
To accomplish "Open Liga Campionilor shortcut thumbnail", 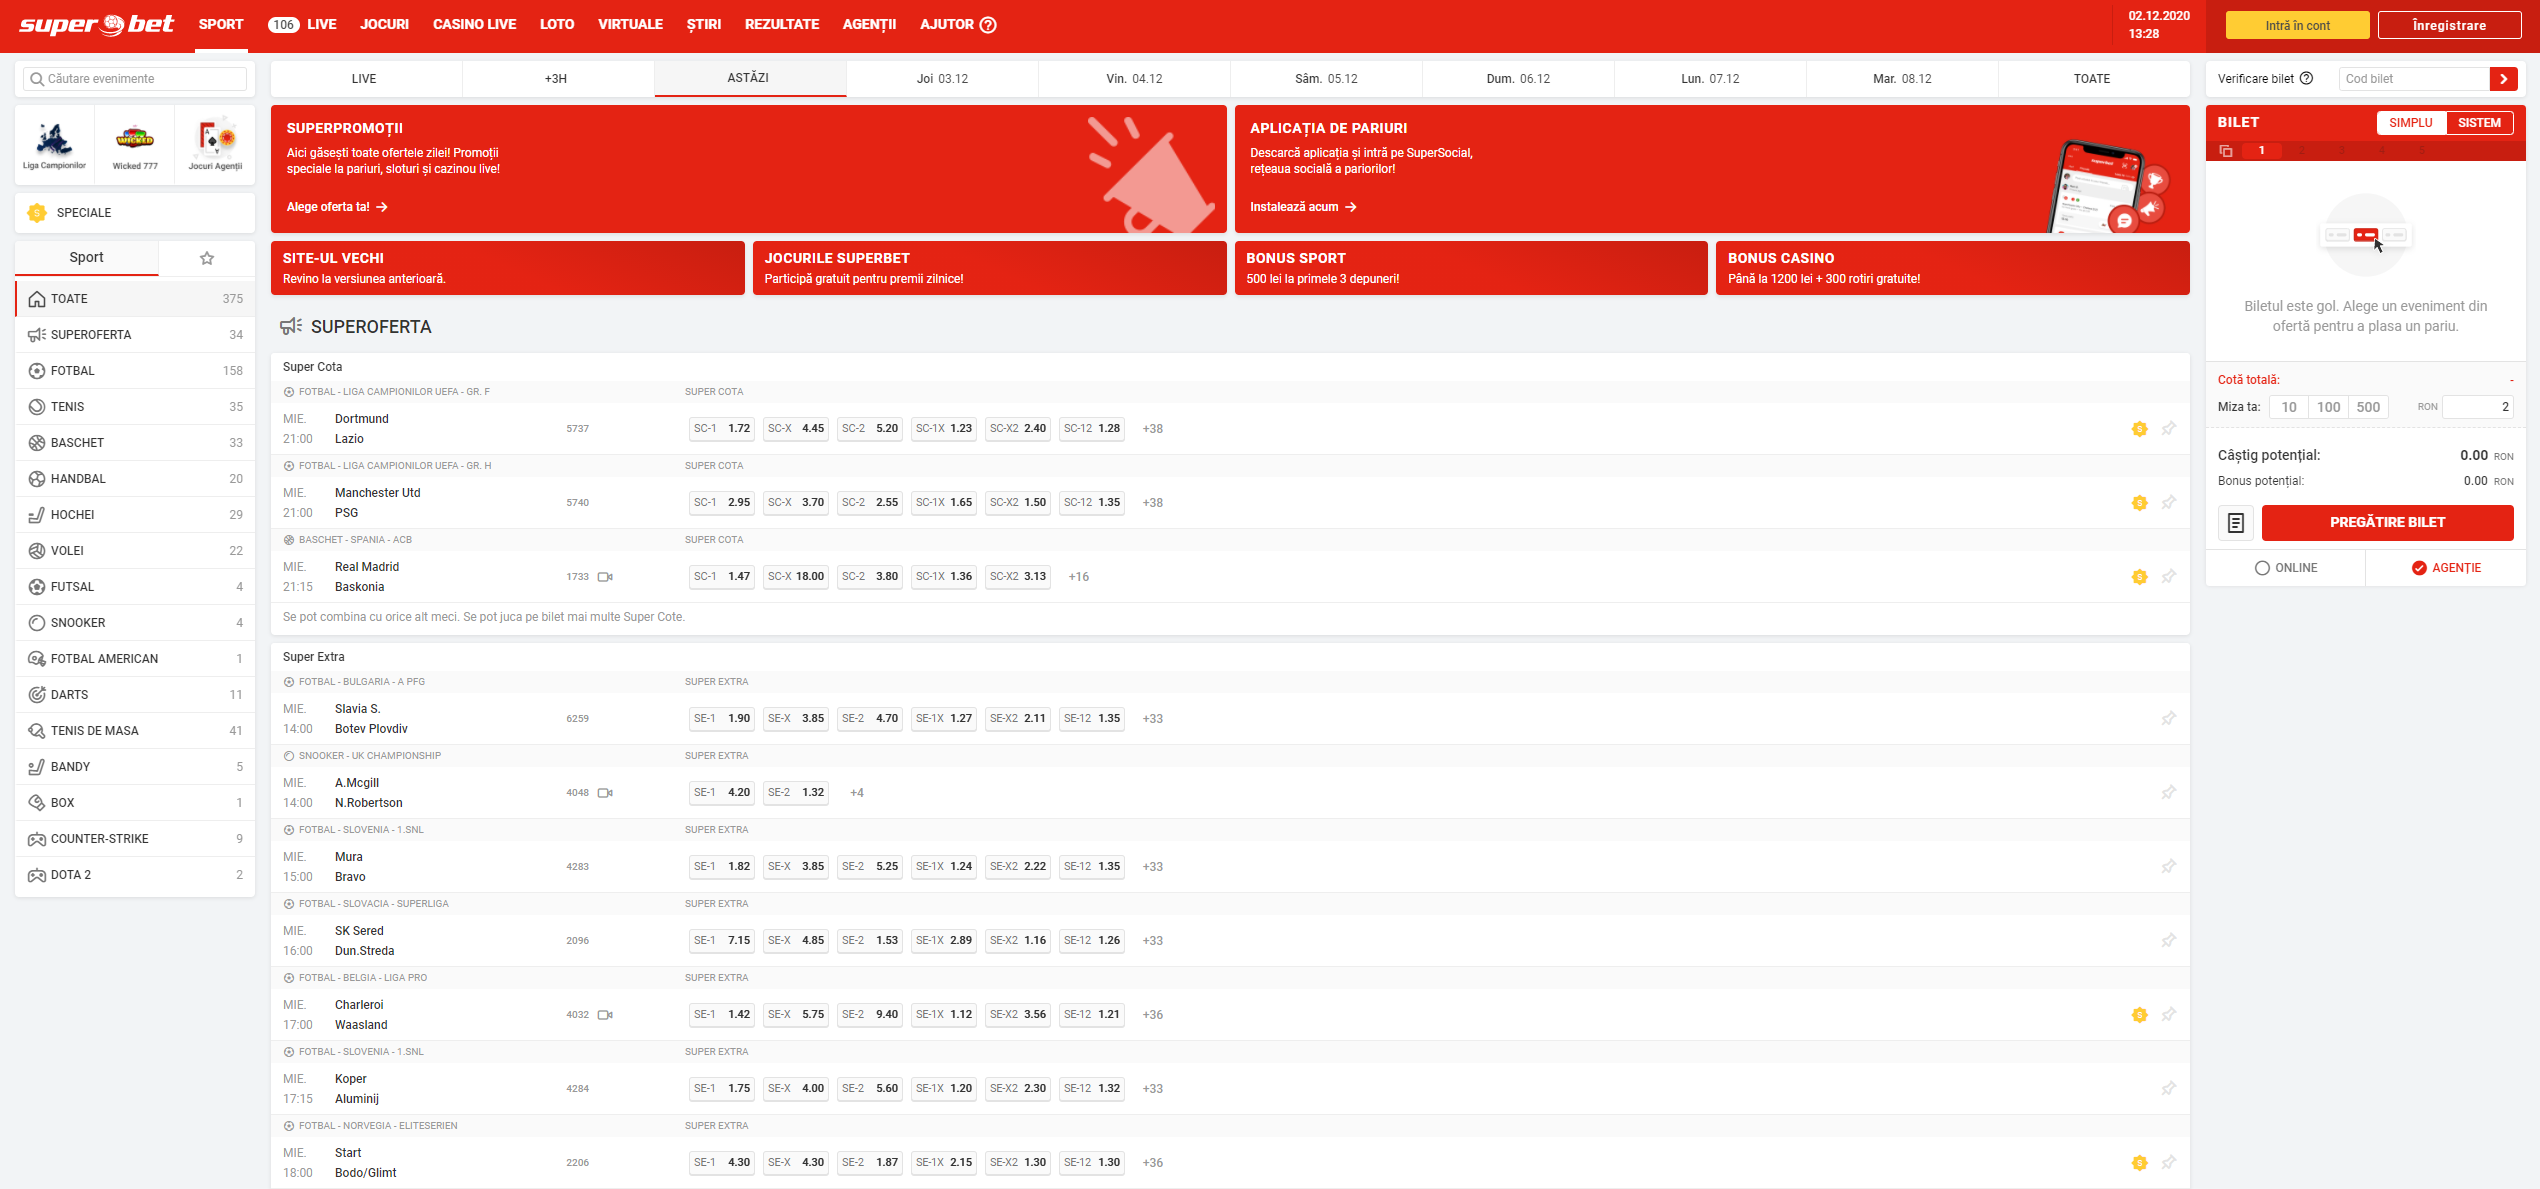I will pyautogui.click(x=55, y=146).
